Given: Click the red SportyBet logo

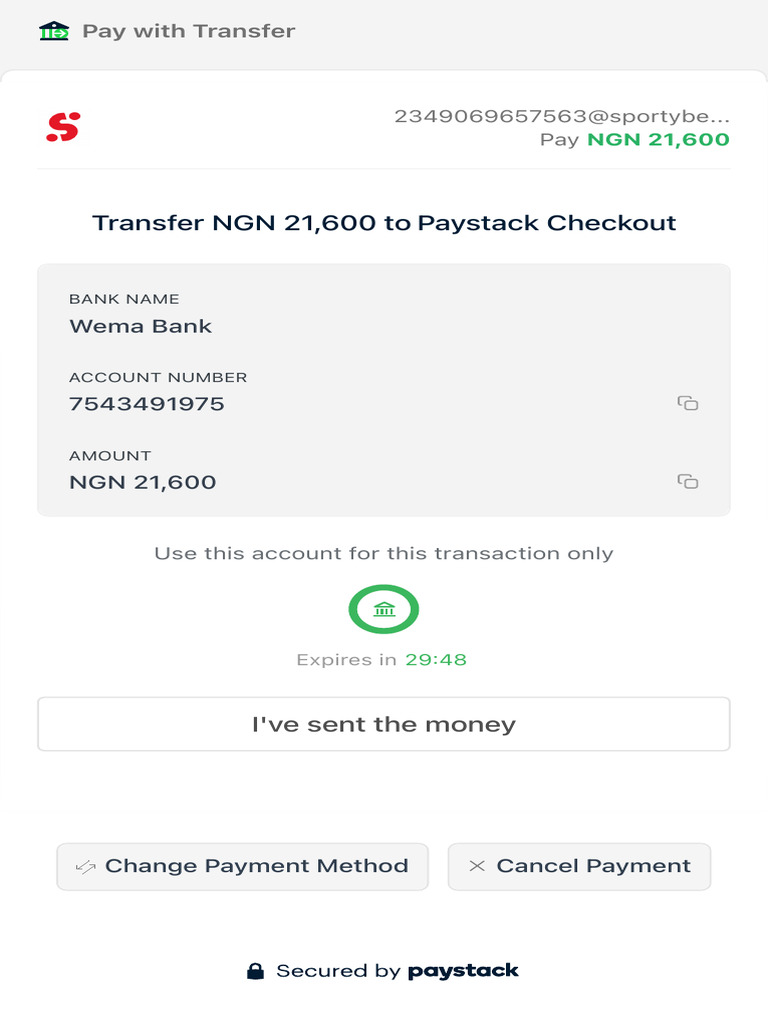Looking at the screenshot, I should (x=62, y=127).
